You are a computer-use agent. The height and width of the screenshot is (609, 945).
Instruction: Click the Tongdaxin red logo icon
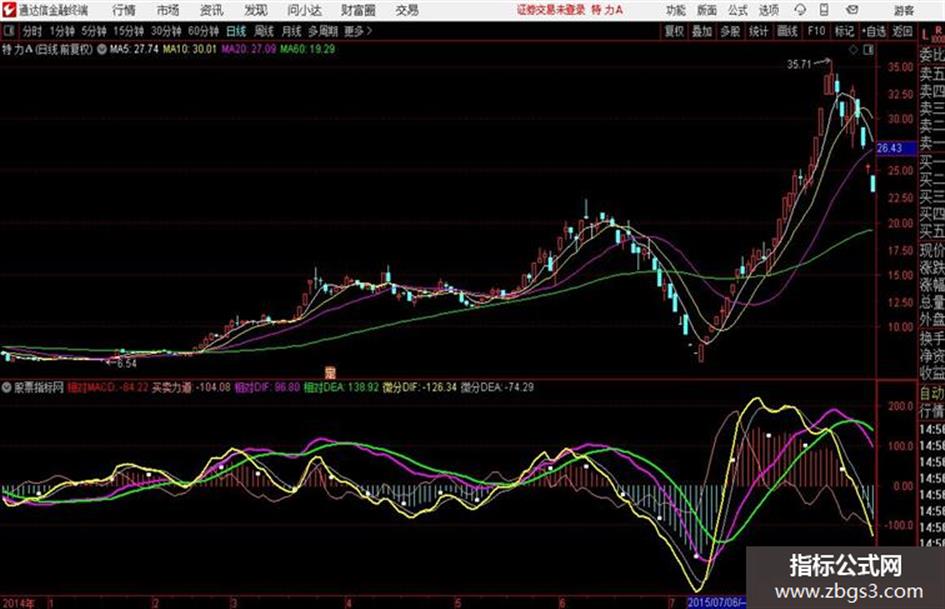pyautogui.click(x=8, y=10)
